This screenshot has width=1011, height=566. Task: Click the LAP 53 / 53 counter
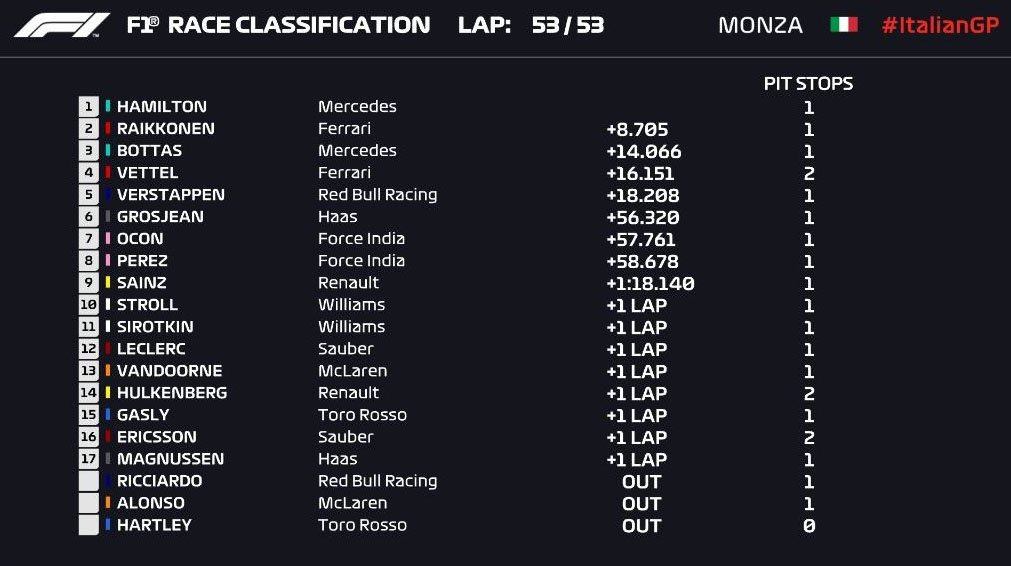pyautogui.click(x=530, y=25)
